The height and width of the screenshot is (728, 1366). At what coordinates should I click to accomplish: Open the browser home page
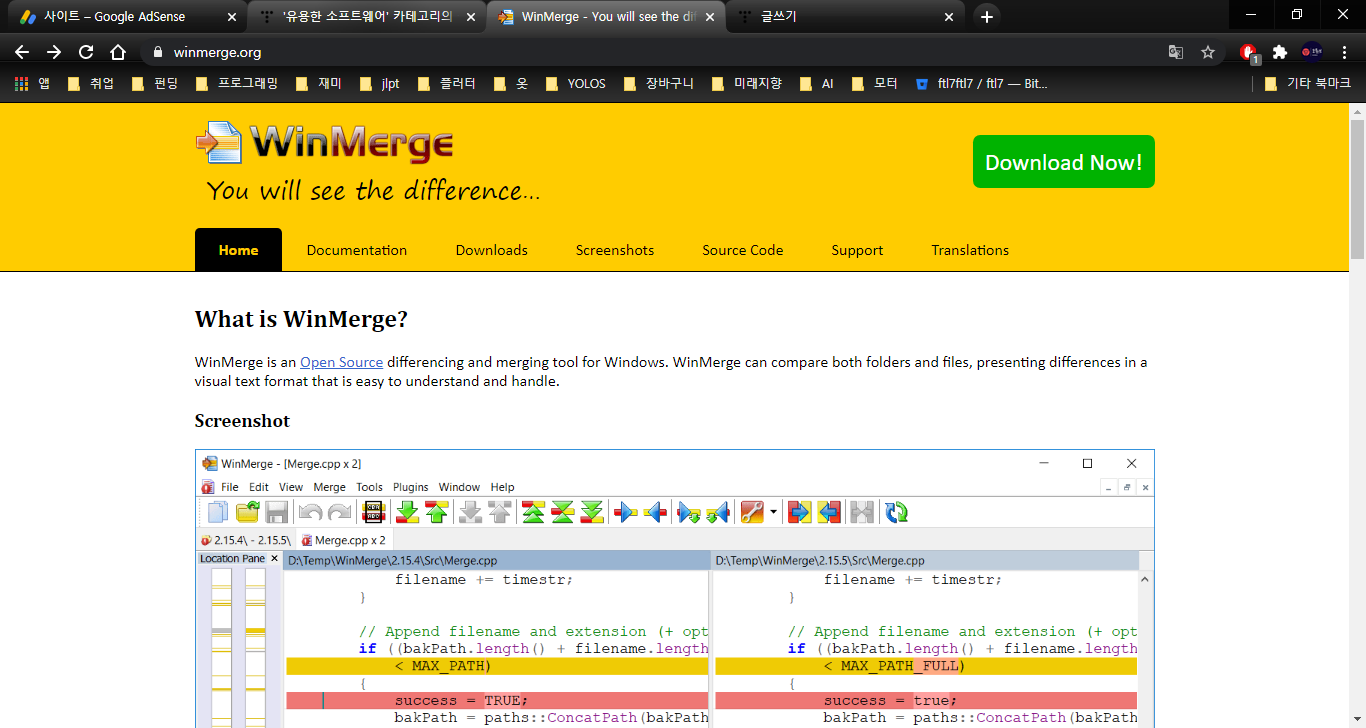[x=118, y=52]
